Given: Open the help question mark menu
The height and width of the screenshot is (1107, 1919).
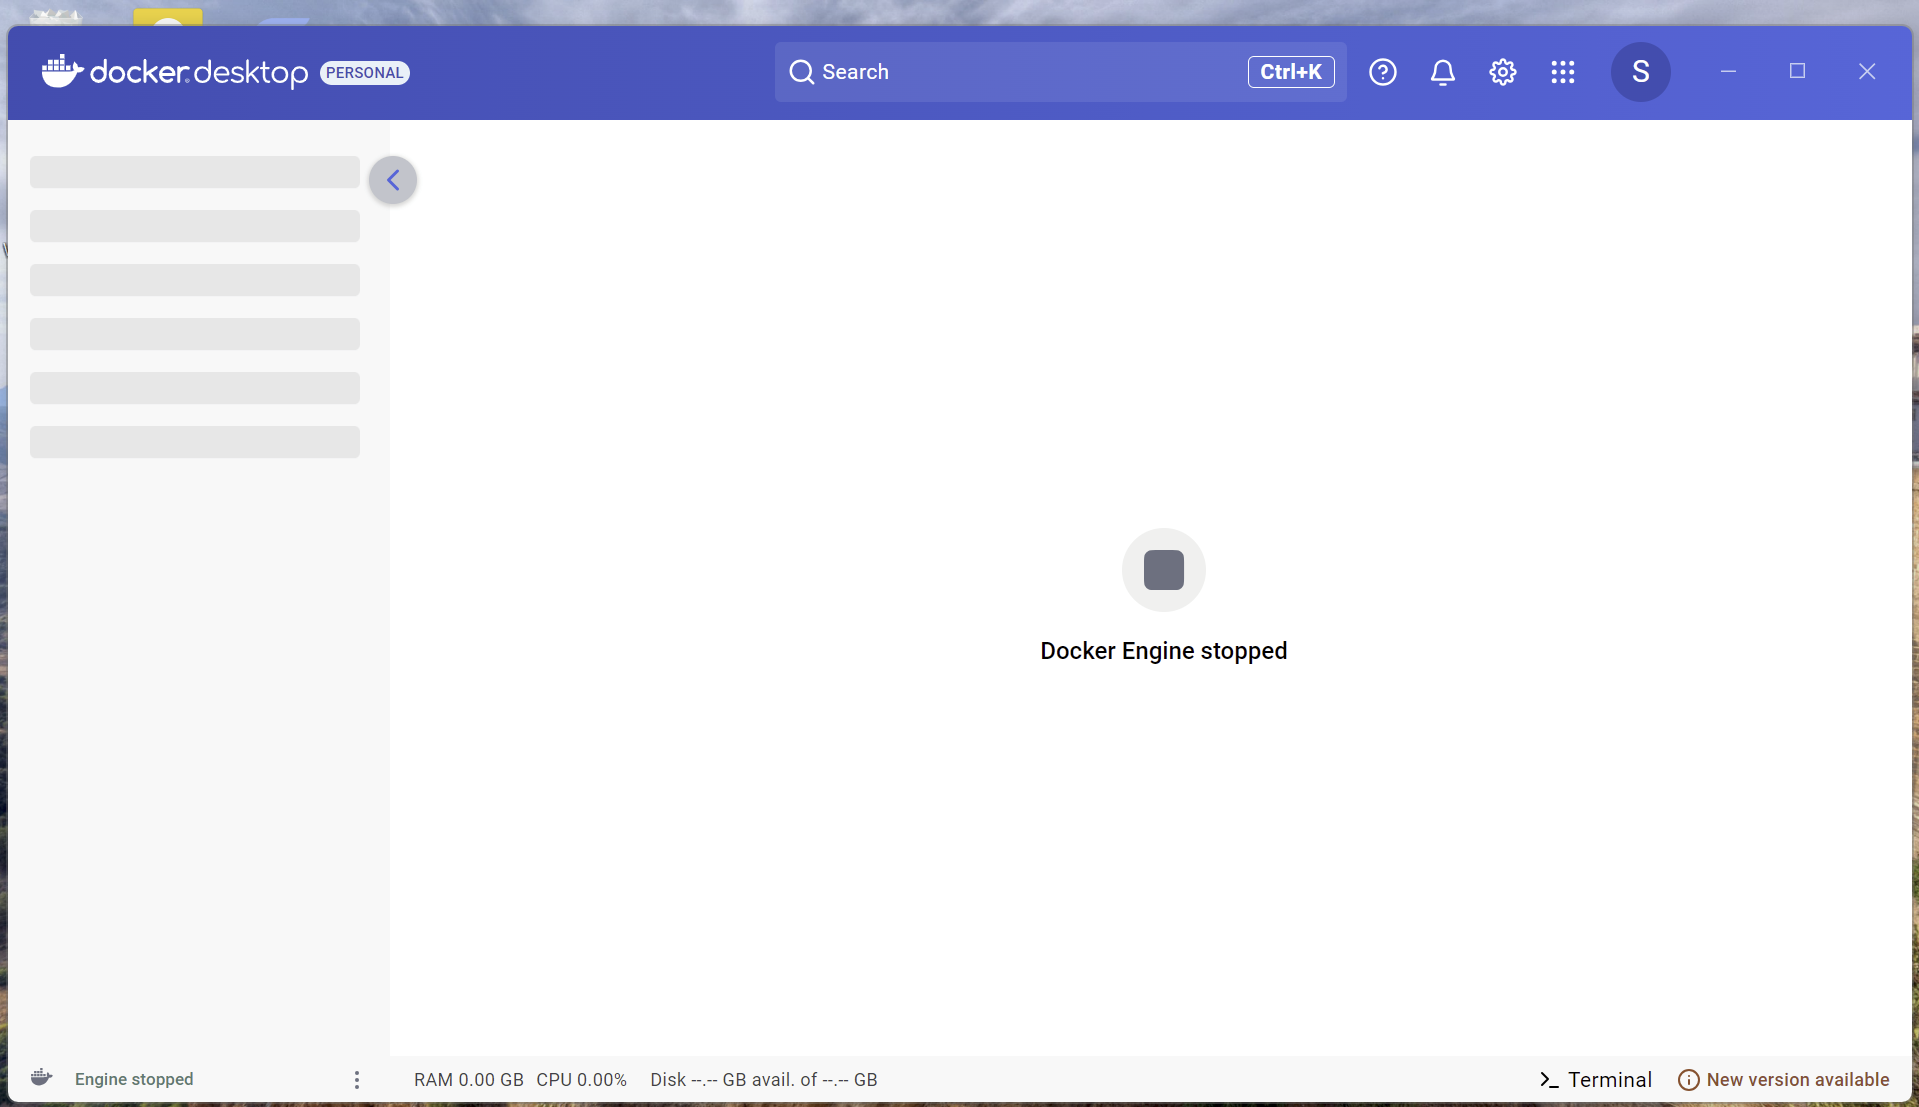Looking at the screenshot, I should [x=1382, y=72].
